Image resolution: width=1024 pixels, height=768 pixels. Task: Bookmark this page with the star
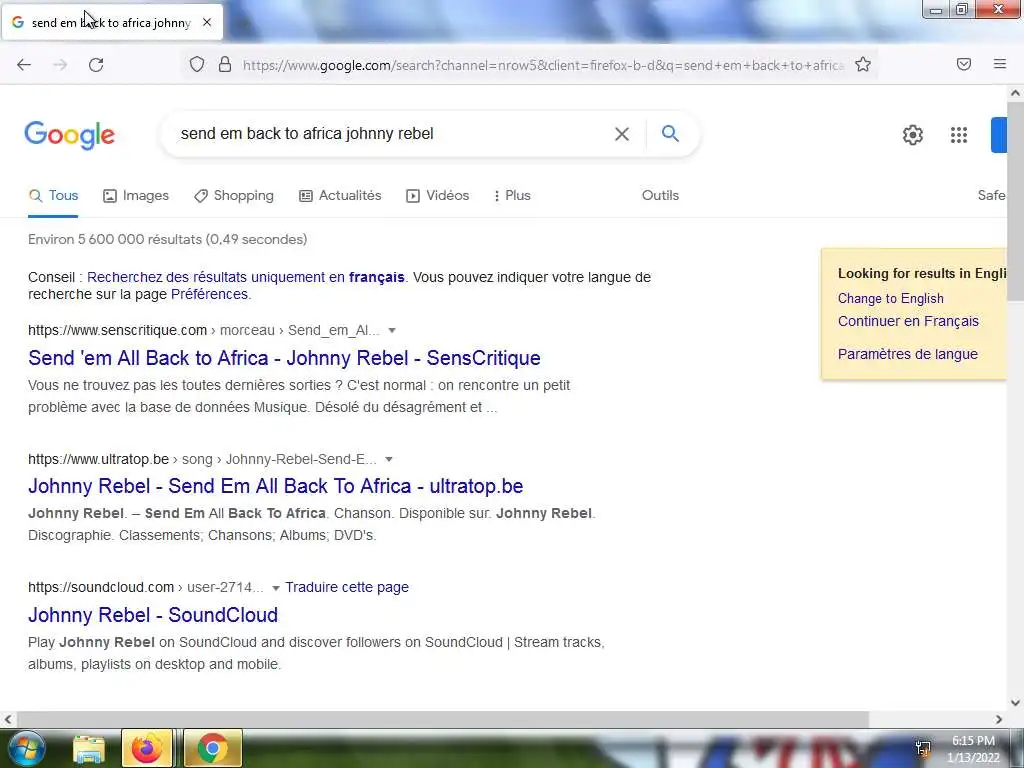click(x=863, y=64)
